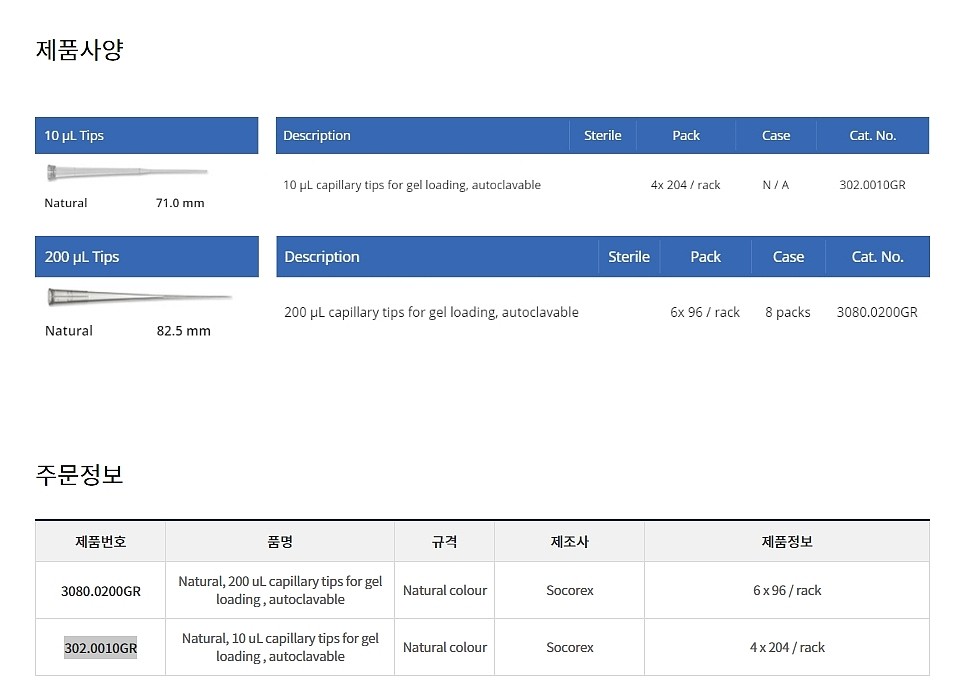The width and height of the screenshot is (960, 689).
Task: Click the Natural colour cell
Action: coord(444,590)
